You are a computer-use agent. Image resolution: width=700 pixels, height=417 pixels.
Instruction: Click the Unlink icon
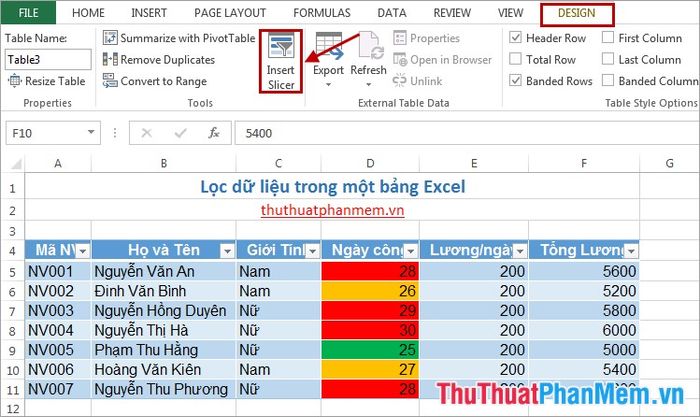tap(400, 81)
